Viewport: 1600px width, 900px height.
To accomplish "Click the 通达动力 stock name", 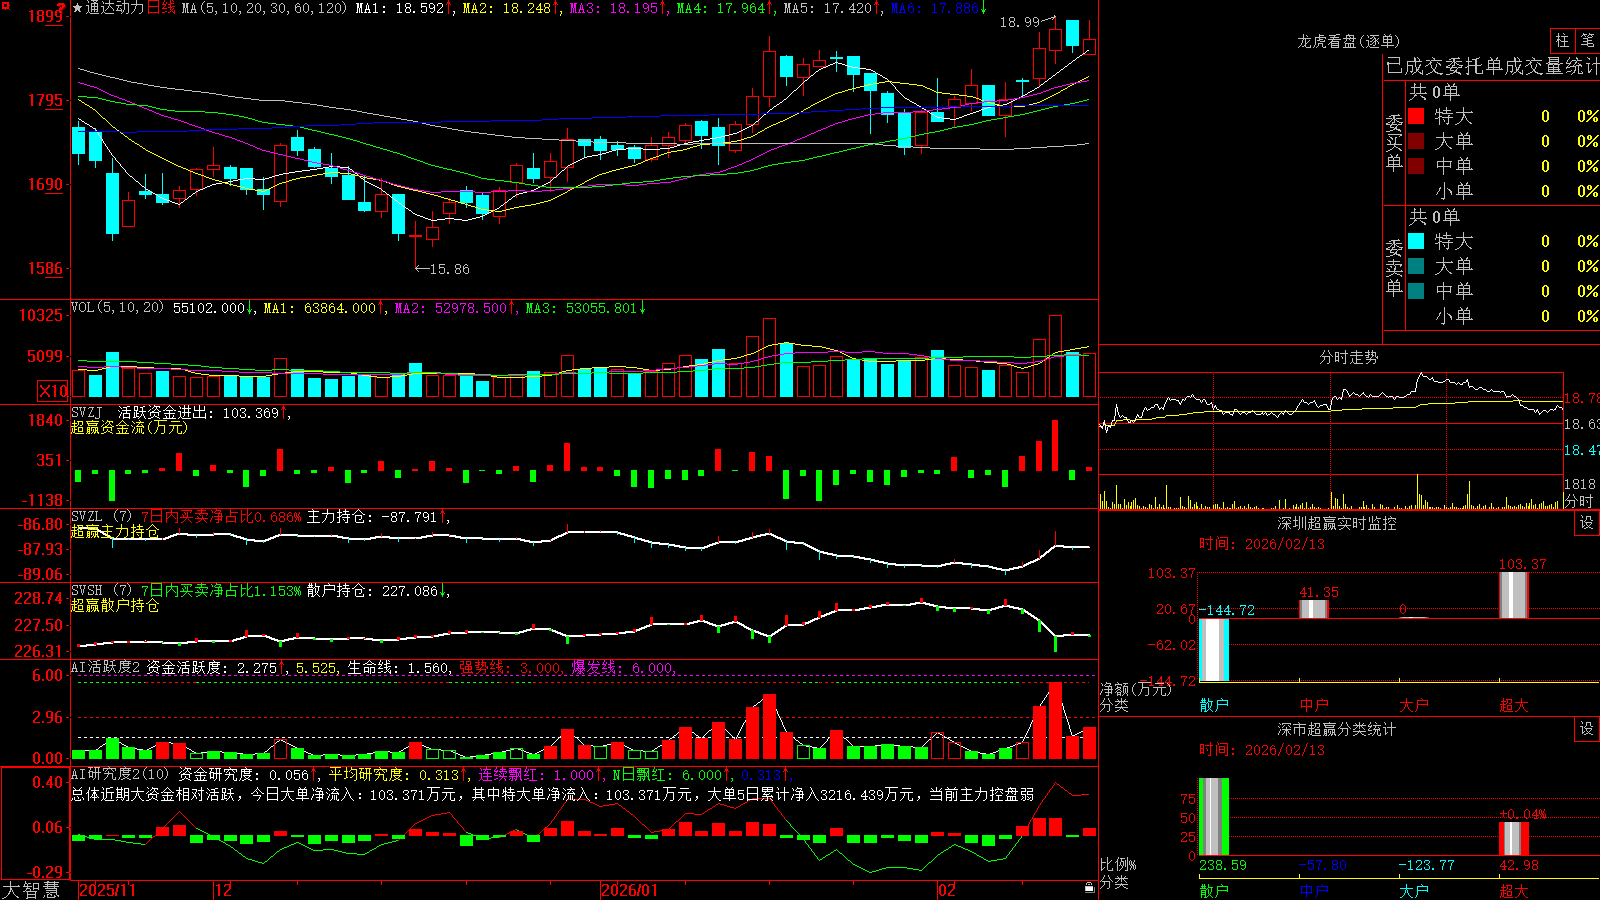I will pos(115,8).
